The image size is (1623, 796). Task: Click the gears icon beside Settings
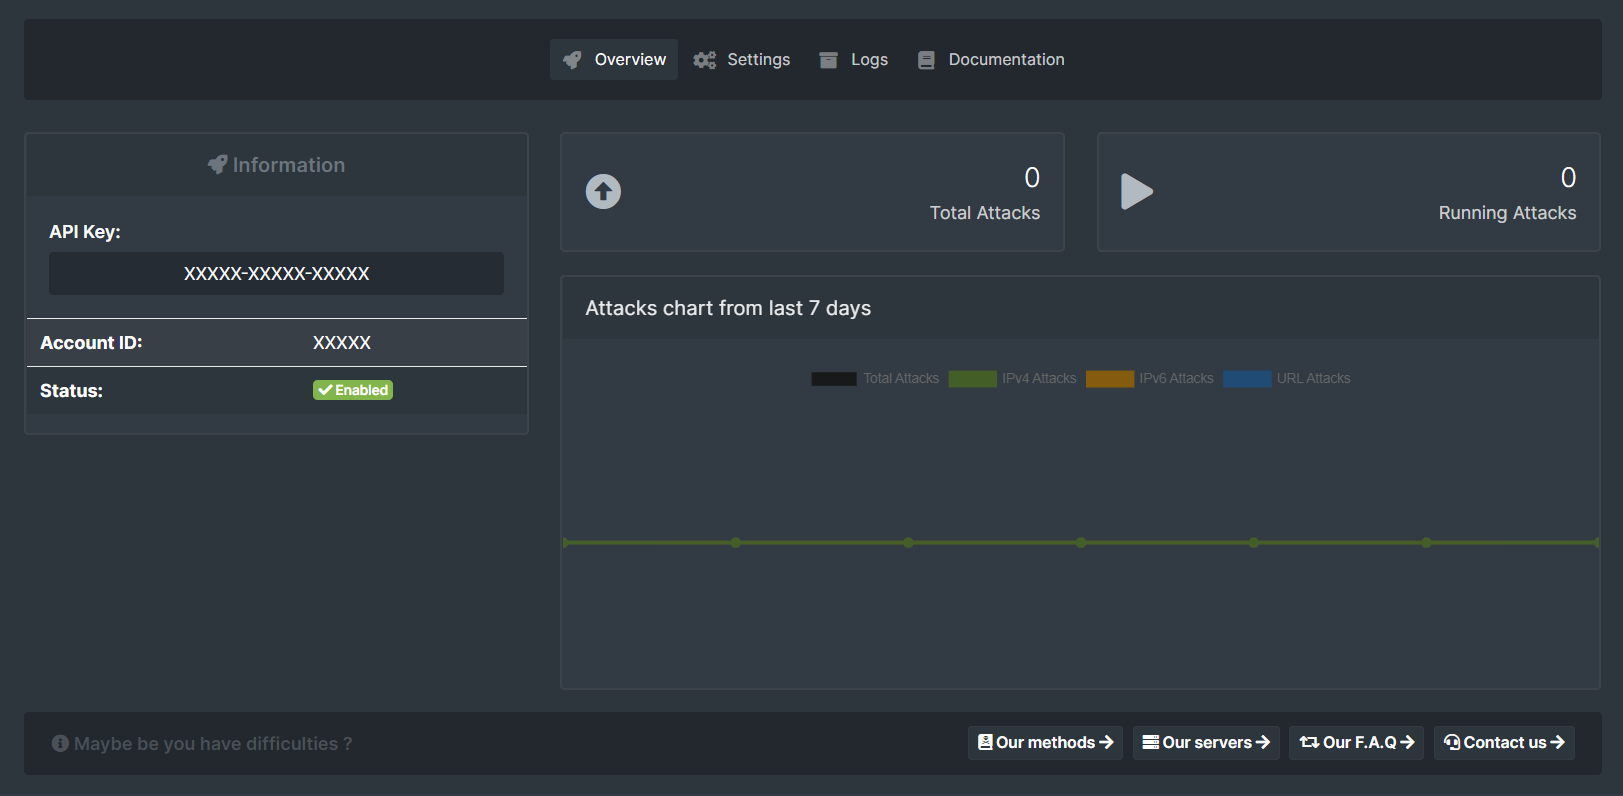pyautogui.click(x=705, y=60)
